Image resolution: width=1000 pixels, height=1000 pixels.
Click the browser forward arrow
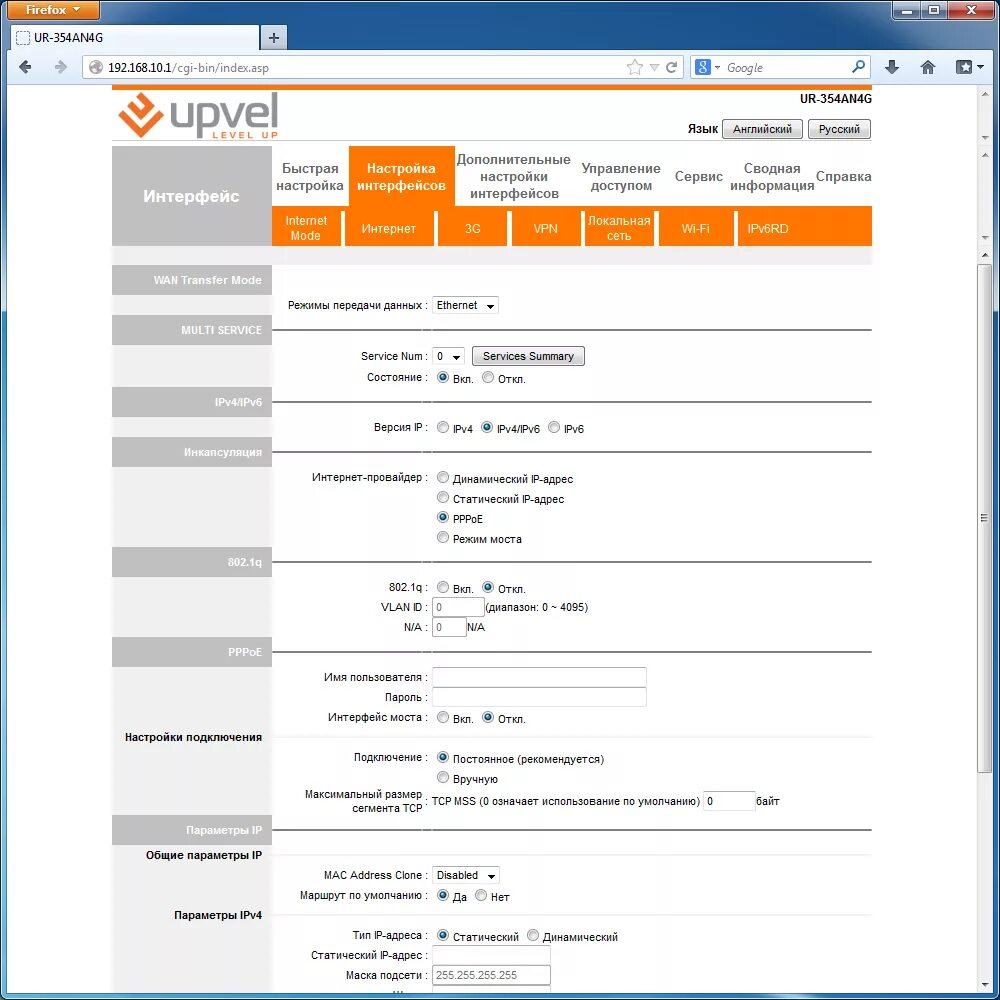pos(61,67)
